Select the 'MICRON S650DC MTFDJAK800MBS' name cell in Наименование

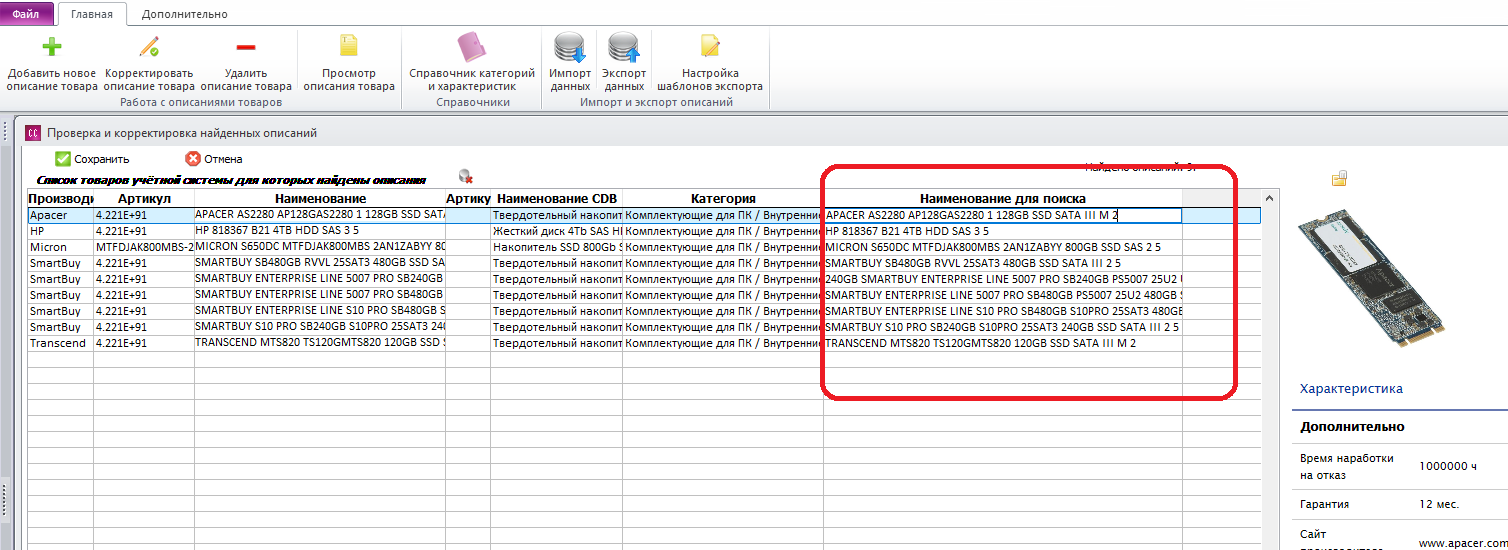[320, 247]
